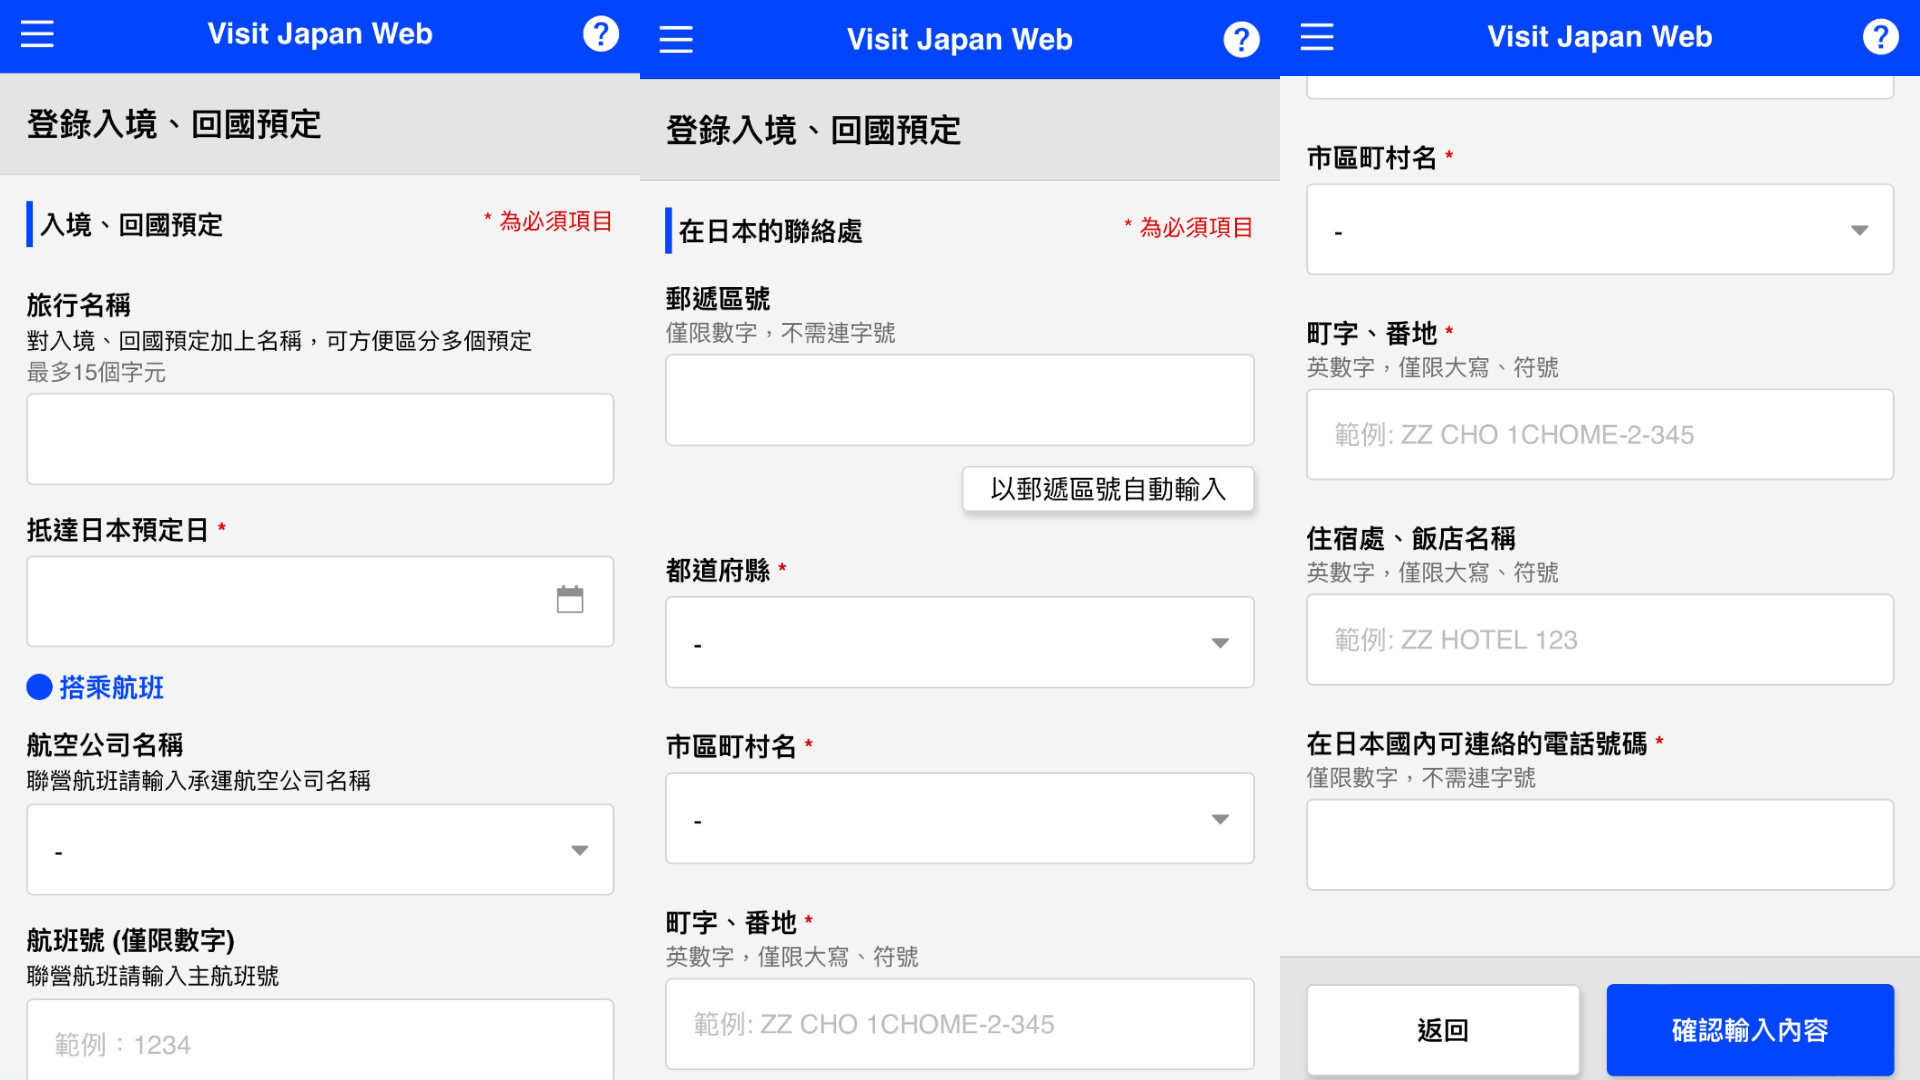Screen dimensions: 1920x1080
Task: Expand the 都道府縣 dropdown
Action: click(x=960, y=642)
